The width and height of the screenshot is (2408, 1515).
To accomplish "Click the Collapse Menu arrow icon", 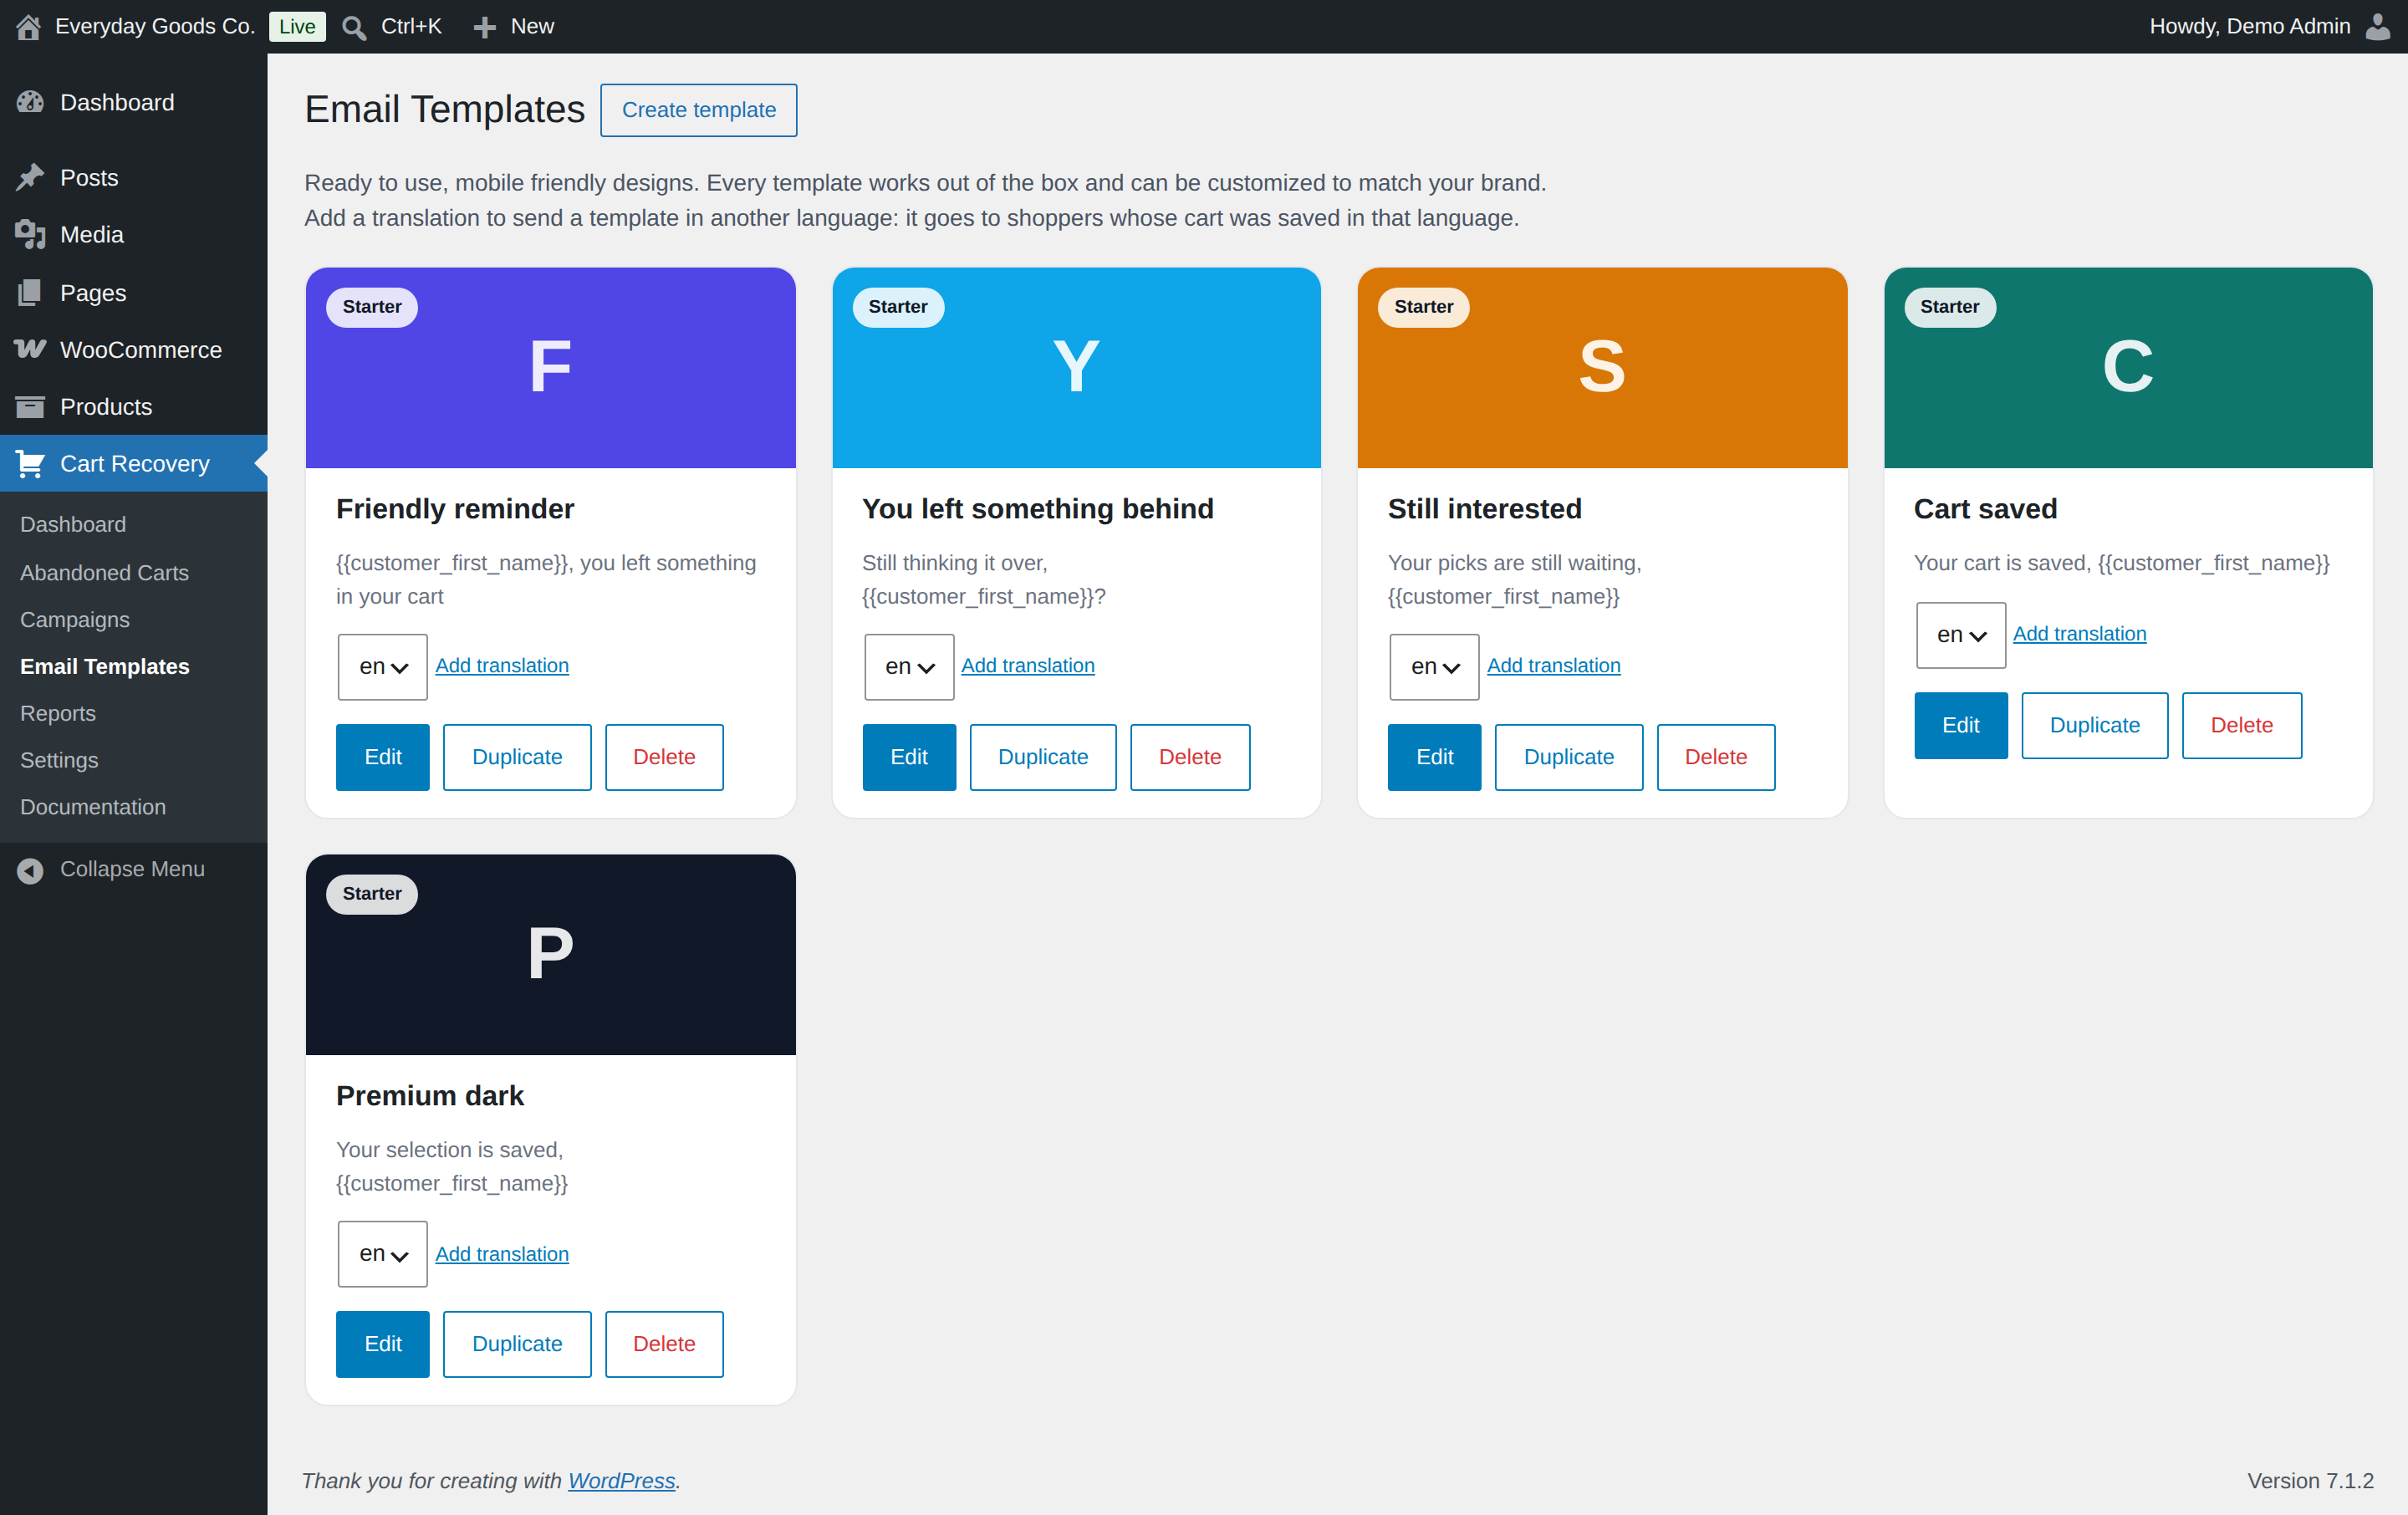I will coord(30,870).
